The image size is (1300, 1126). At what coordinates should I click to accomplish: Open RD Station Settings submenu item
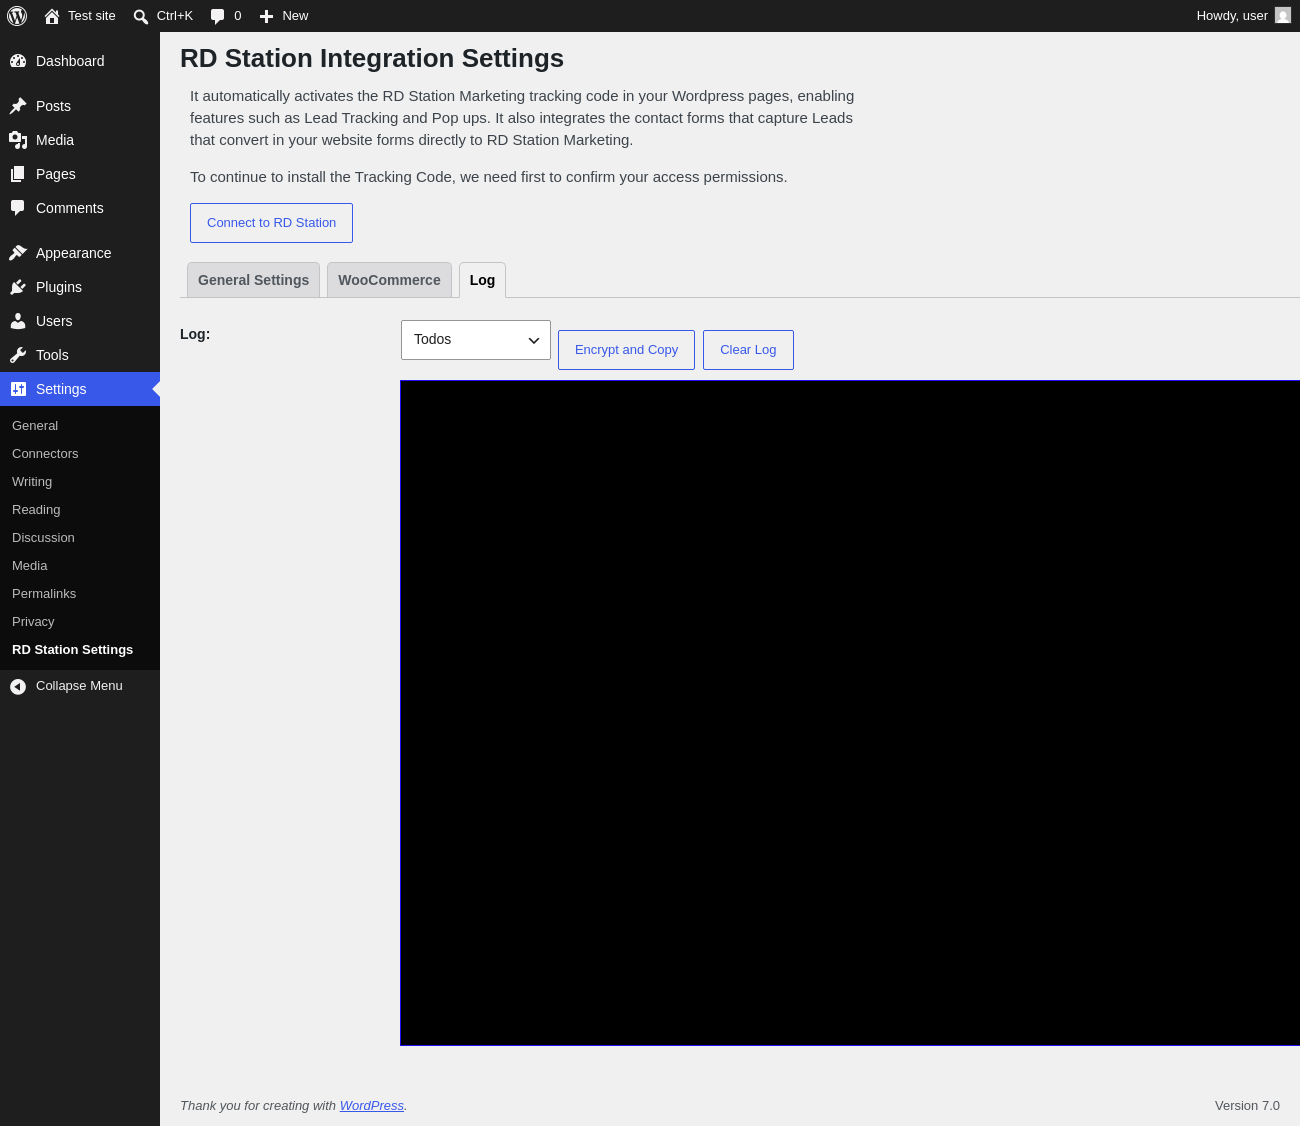pos(72,650)
